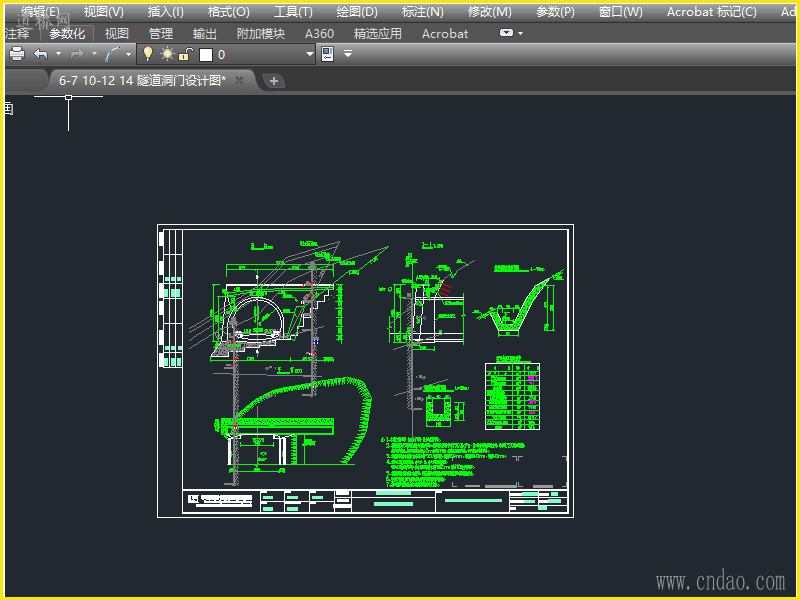This screenshot has height=600, width=800.
Task: Toggle layer on/off light bulb
Action: pyautogui.click(x=148, y=54)
